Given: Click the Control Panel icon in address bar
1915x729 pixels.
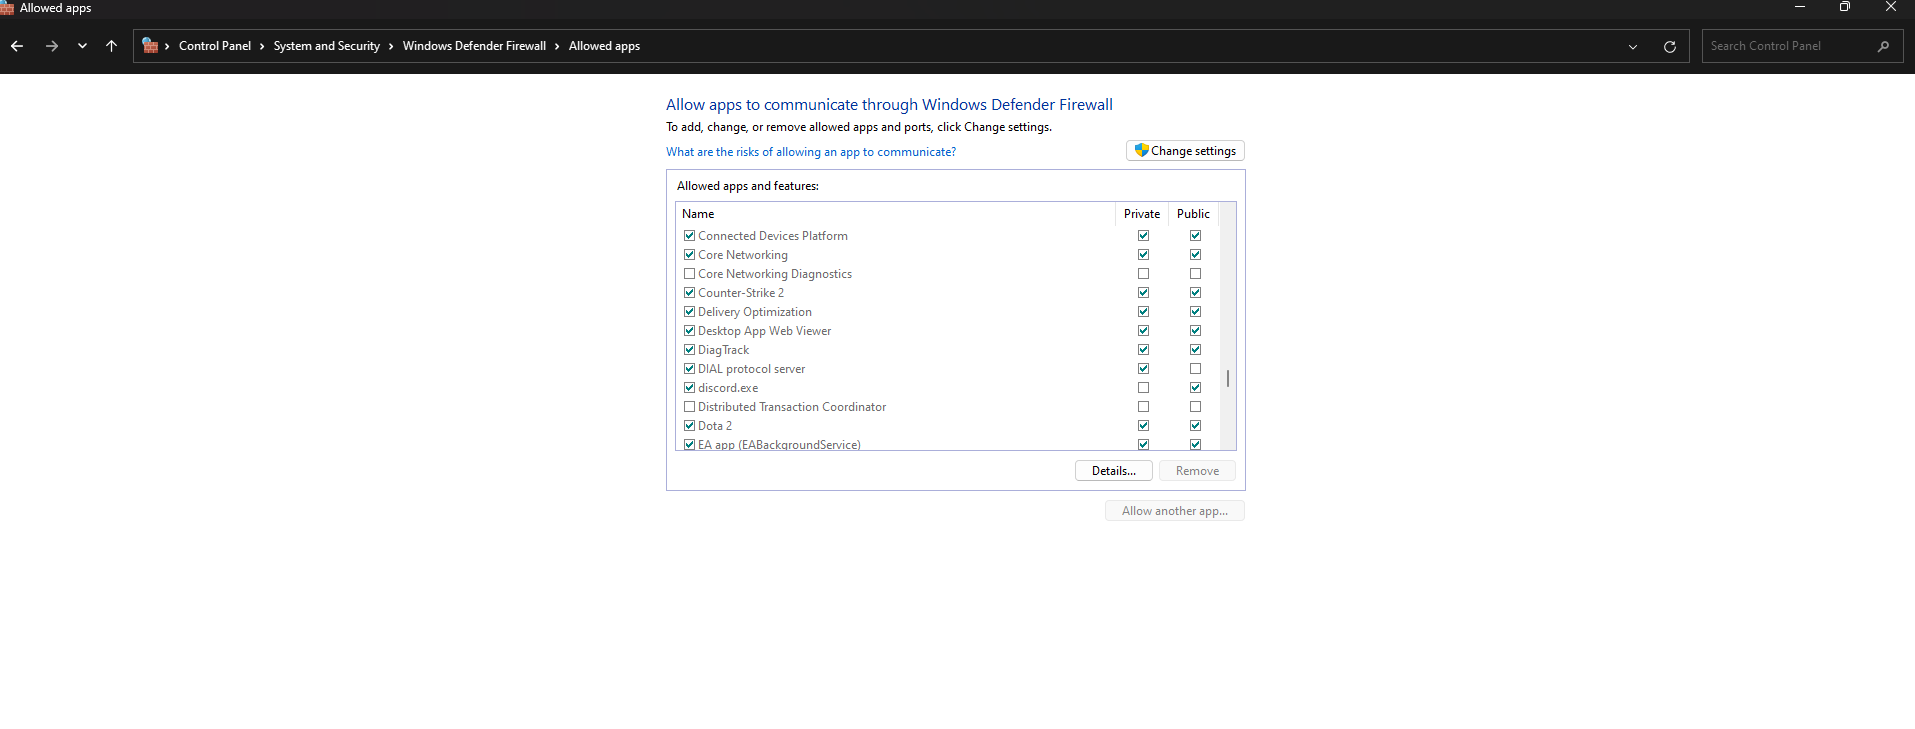Looking at the screenshot, I should [x=150, y=46].
